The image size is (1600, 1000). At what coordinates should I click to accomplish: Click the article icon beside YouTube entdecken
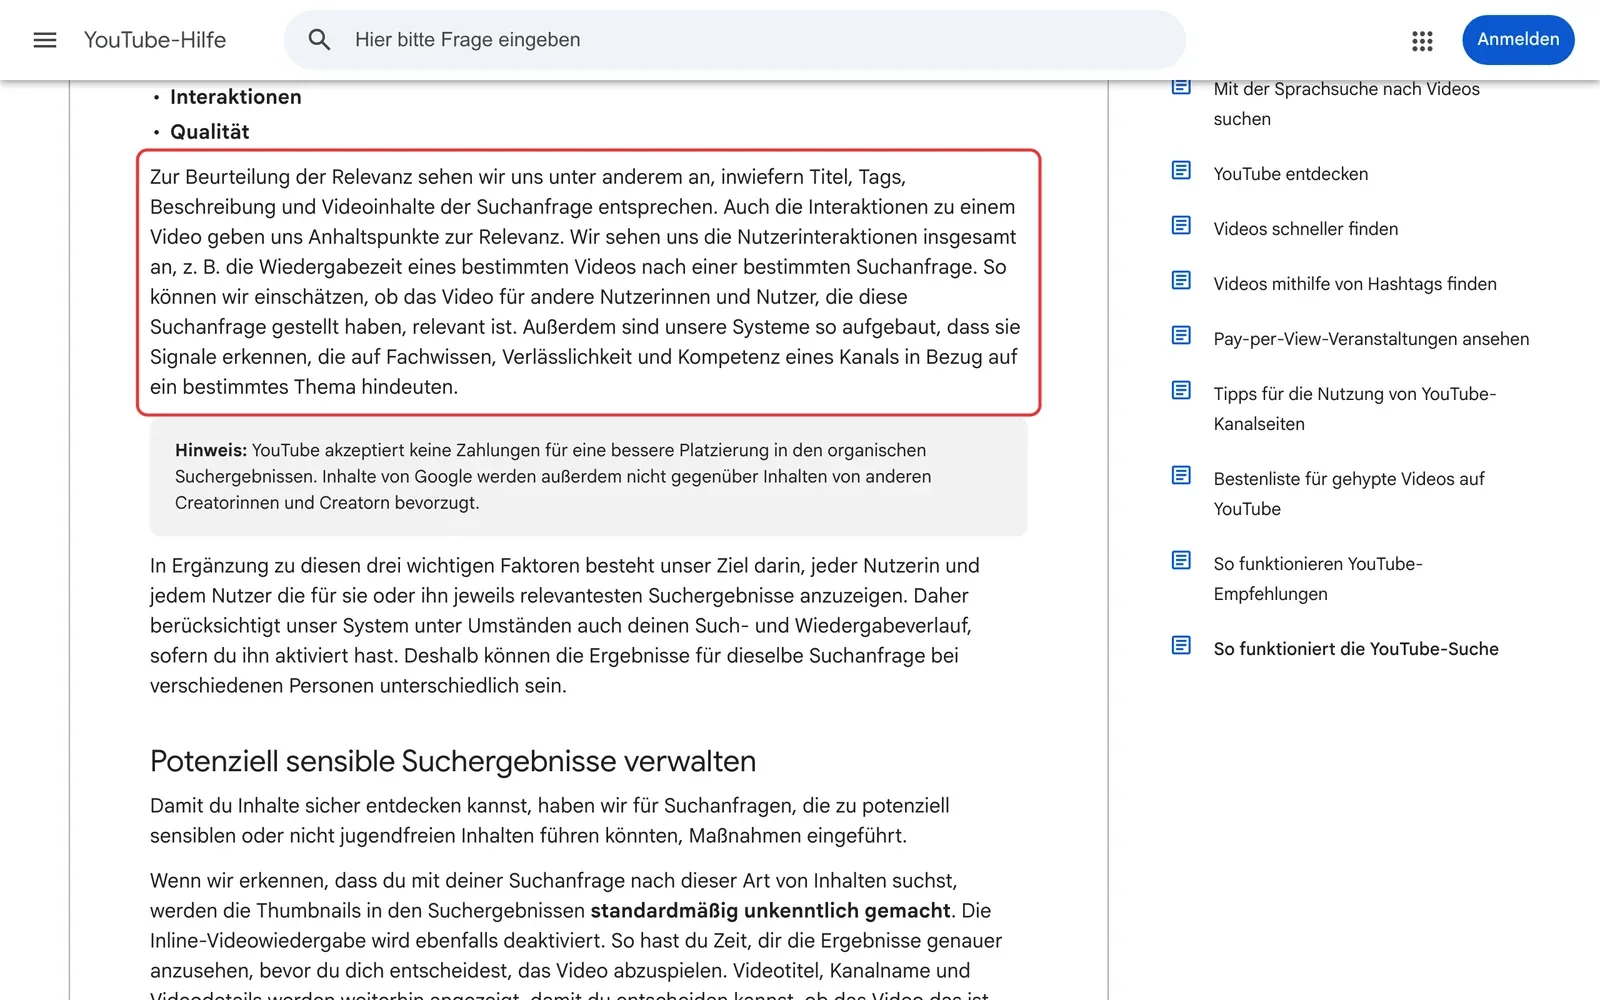pos(1181,171)
